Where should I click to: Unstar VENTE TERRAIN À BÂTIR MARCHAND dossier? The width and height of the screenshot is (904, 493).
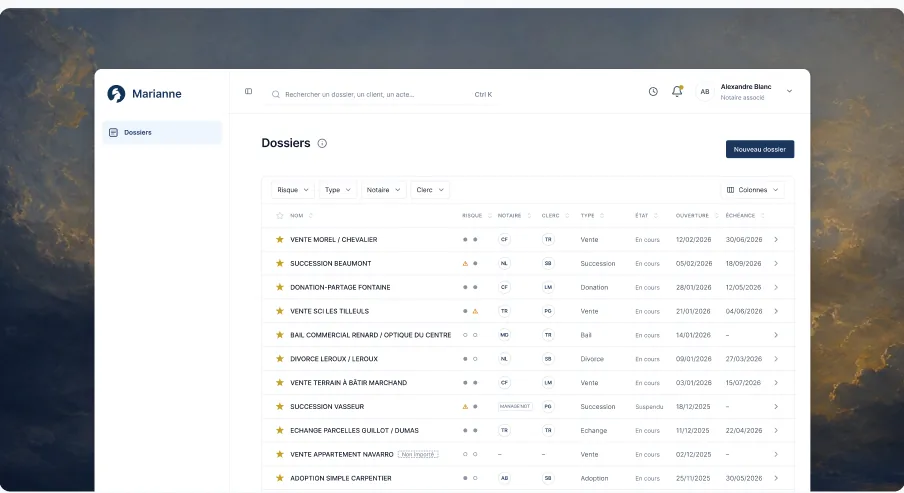pos(280,383)
